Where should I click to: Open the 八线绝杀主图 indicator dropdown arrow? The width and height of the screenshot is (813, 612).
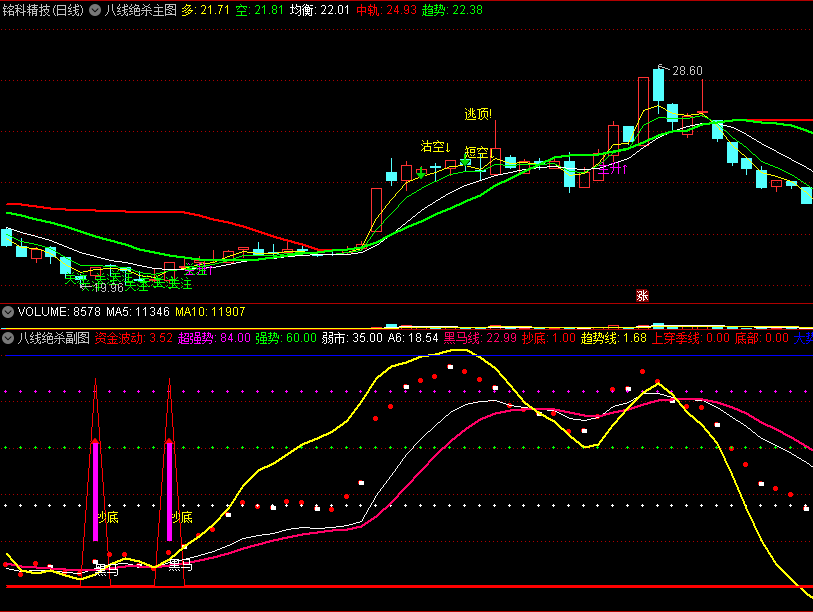(95, 10)
